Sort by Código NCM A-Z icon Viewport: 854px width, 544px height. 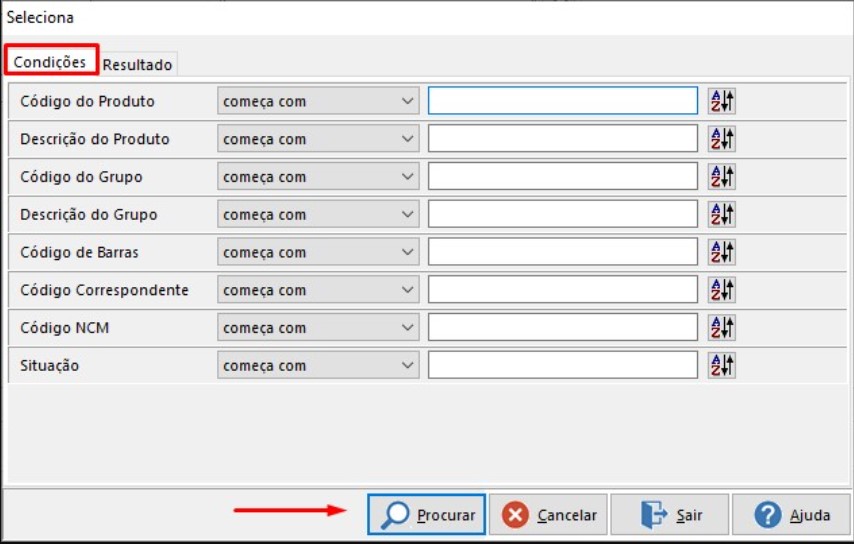(722, 327)
